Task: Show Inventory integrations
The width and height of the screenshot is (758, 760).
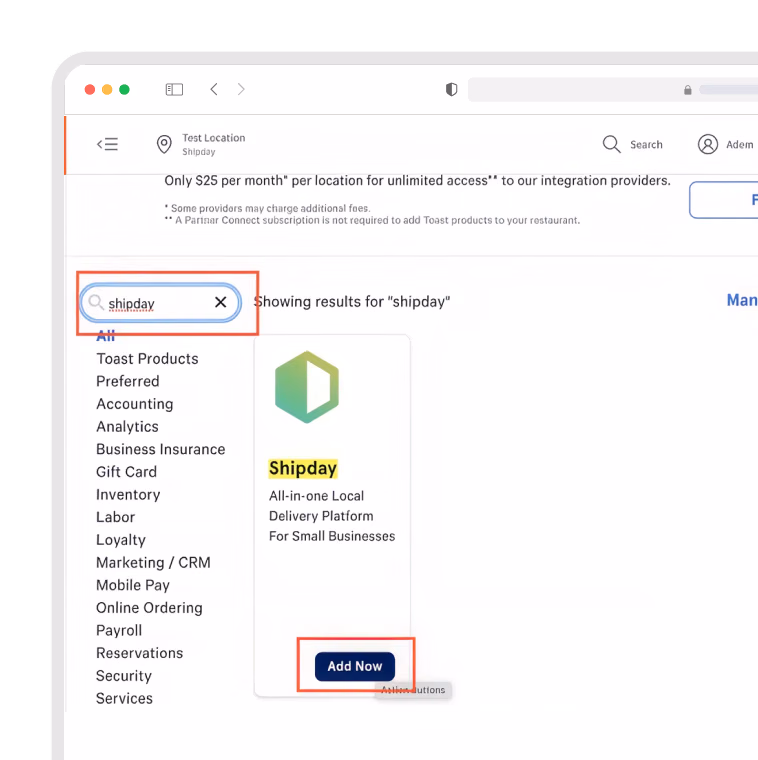Action: click(x=128, y=495)
